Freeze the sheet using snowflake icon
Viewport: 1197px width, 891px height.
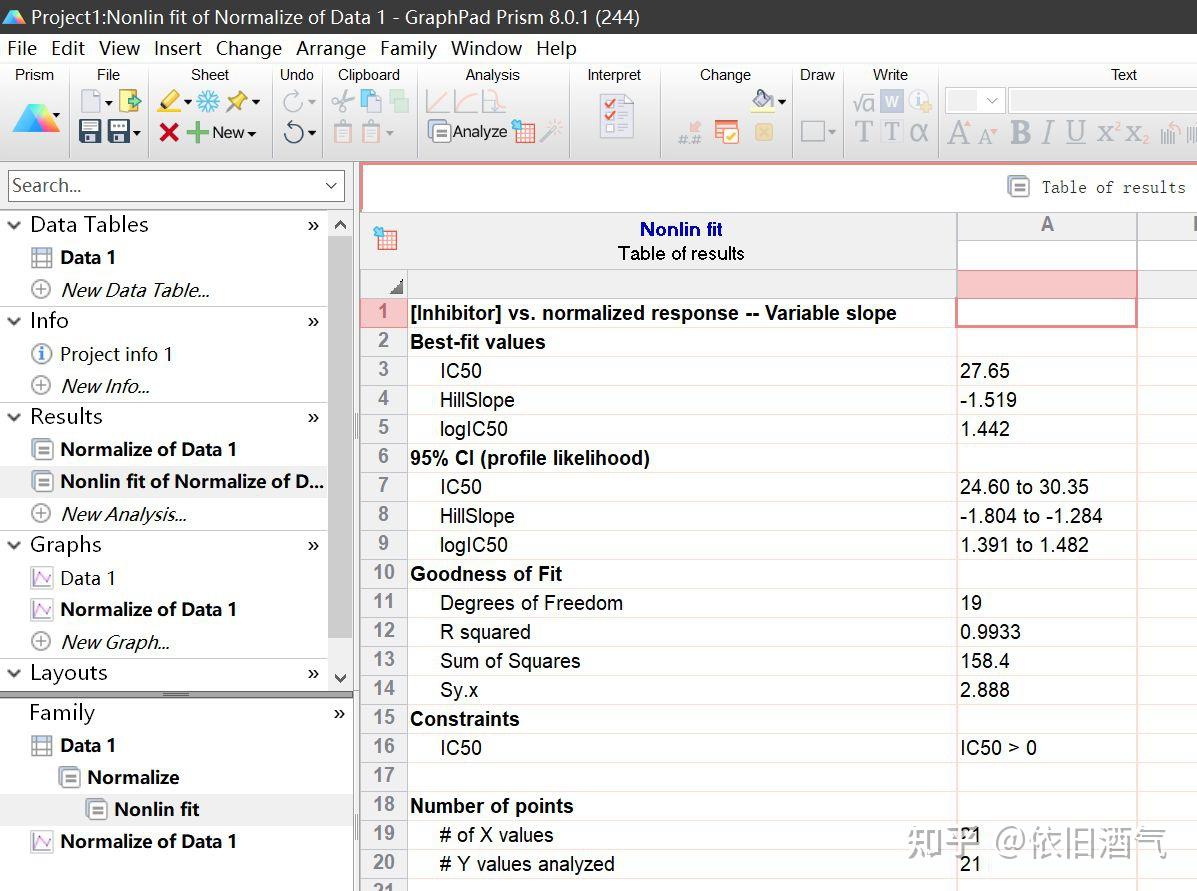coord(208,101)
